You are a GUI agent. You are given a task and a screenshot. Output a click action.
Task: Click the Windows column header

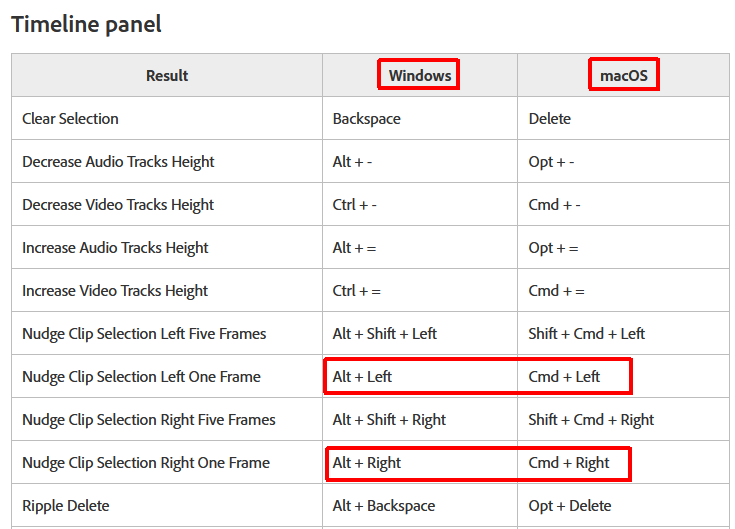[x=420, y=76]
